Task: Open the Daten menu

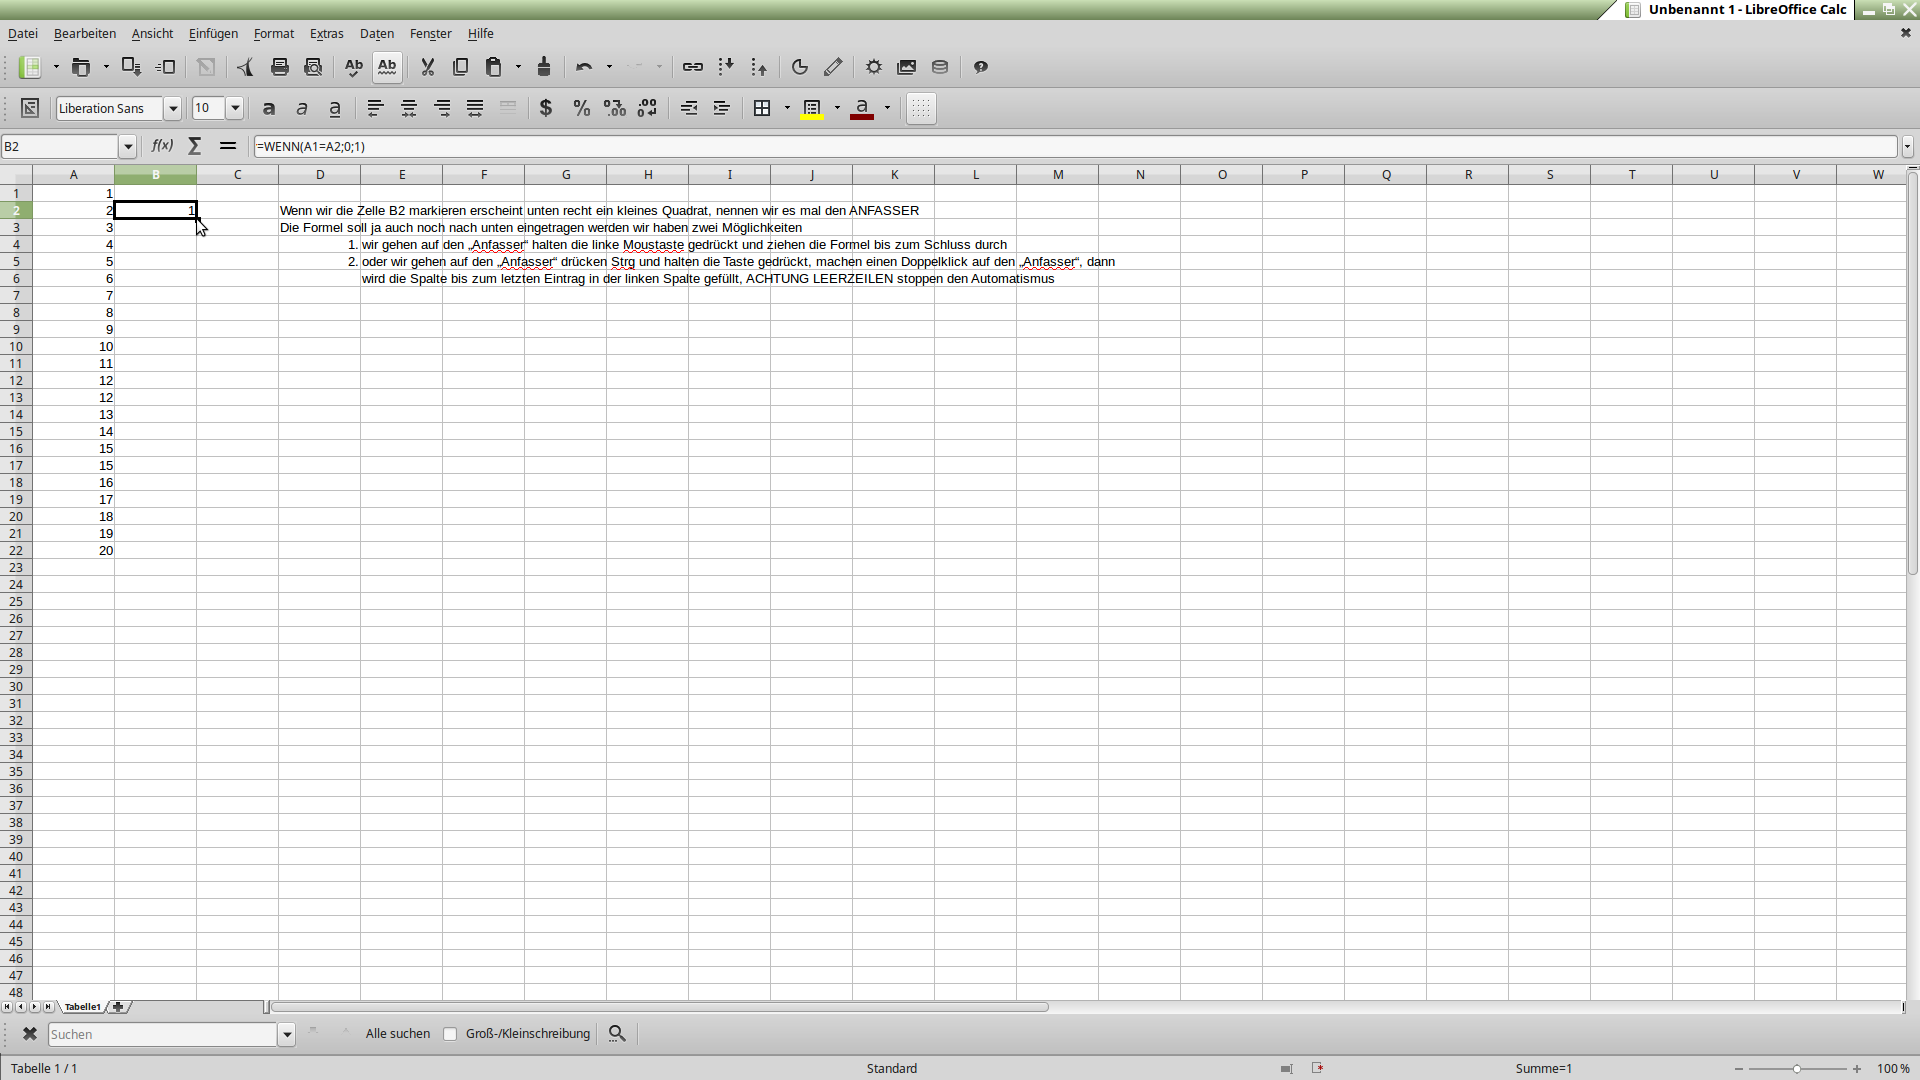Action: tap(376, 33)
